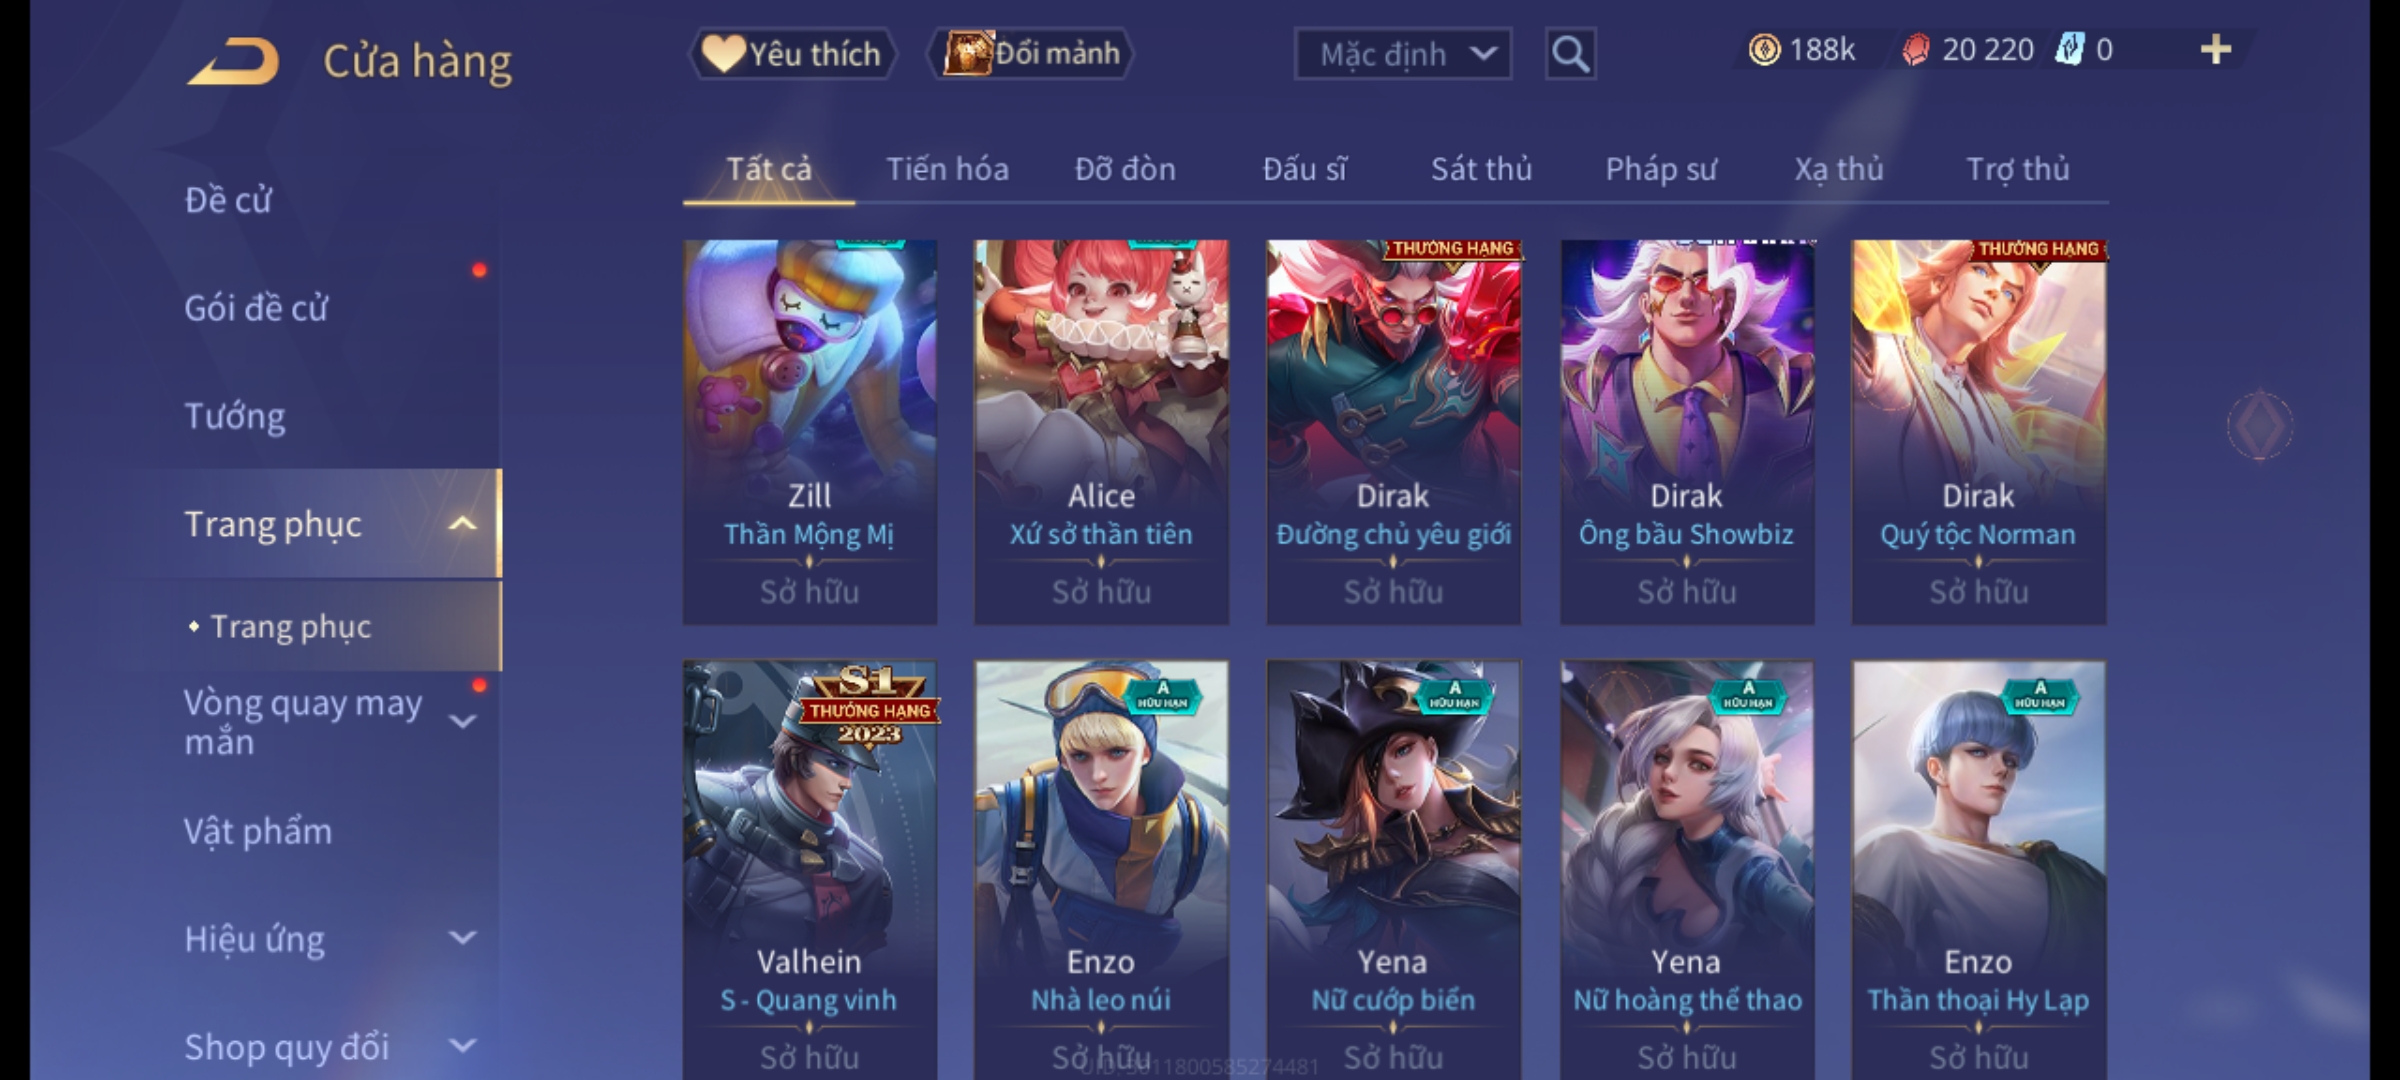This screenshot has width=2400, height=1080.
Task: Open the Mặc định sort dropdown
Action: click(x=1402, y=54)
